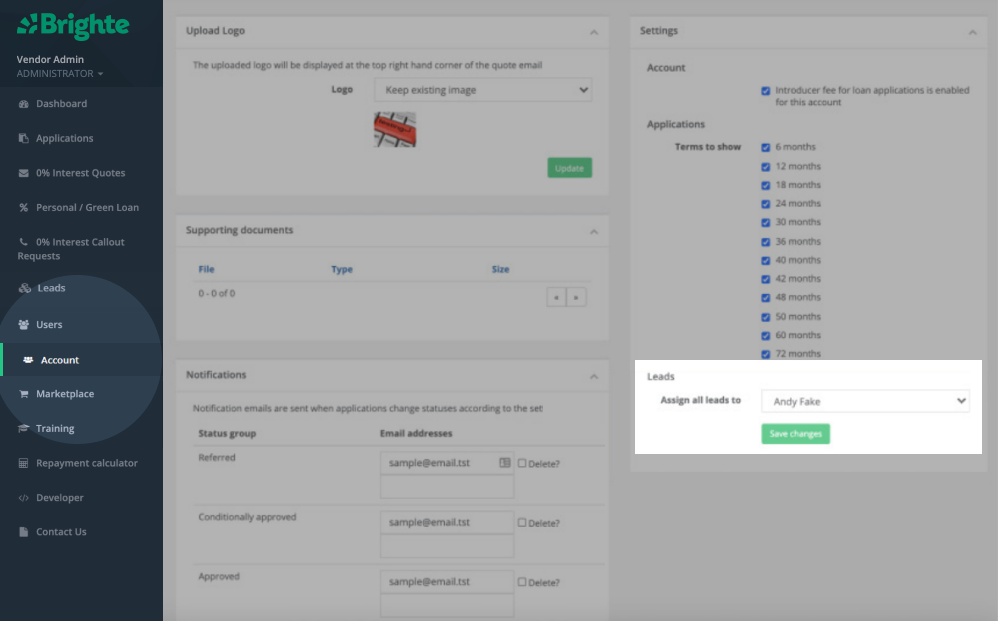Click the uploaded logo thumbnail
Screen dimensions: 998x621
pyautogui.click(x=395, y=130)
